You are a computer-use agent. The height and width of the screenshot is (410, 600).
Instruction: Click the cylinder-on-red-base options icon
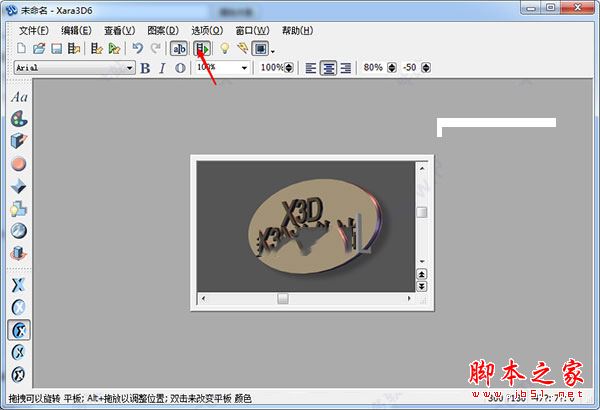[19, 253]
